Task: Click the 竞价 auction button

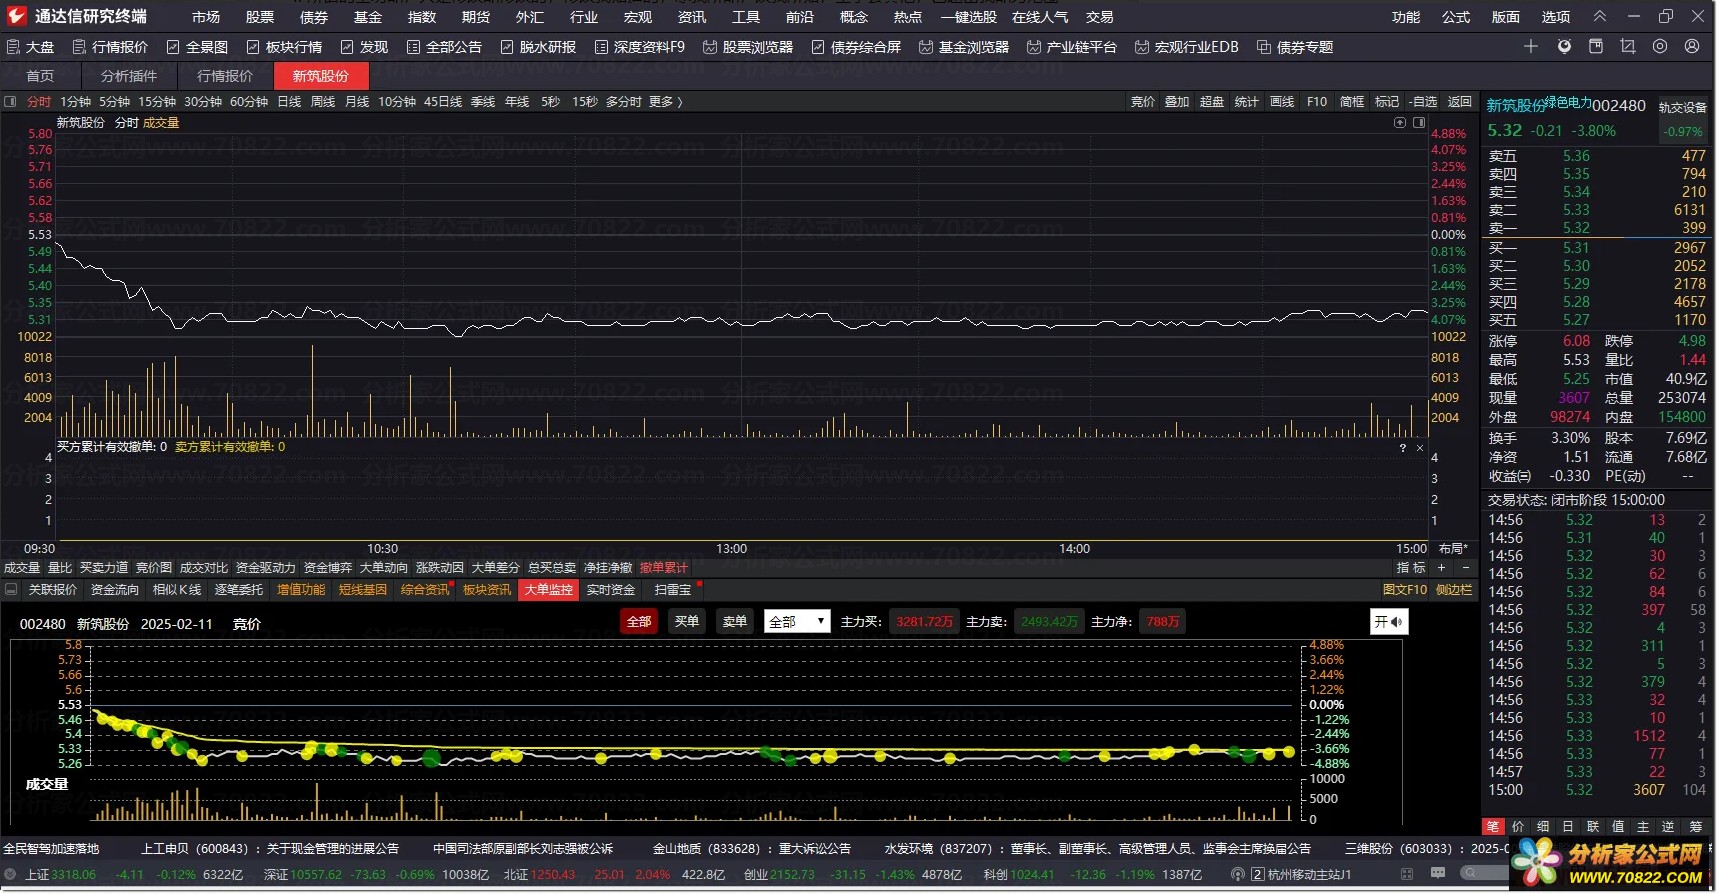Action: 1142,102
